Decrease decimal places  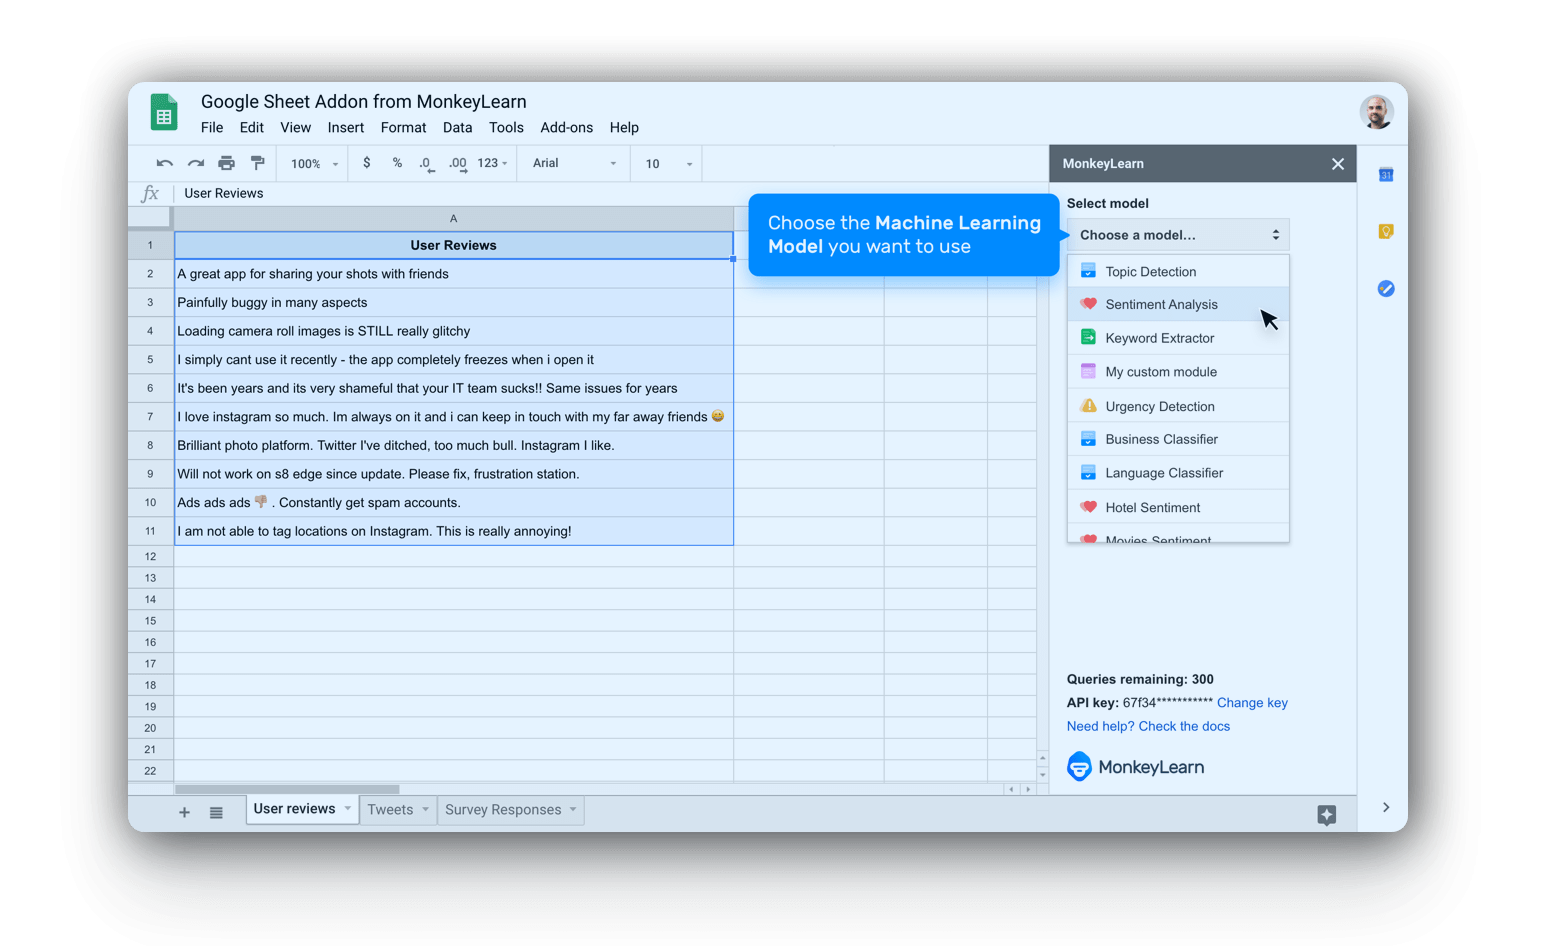(x=427, y=164)
